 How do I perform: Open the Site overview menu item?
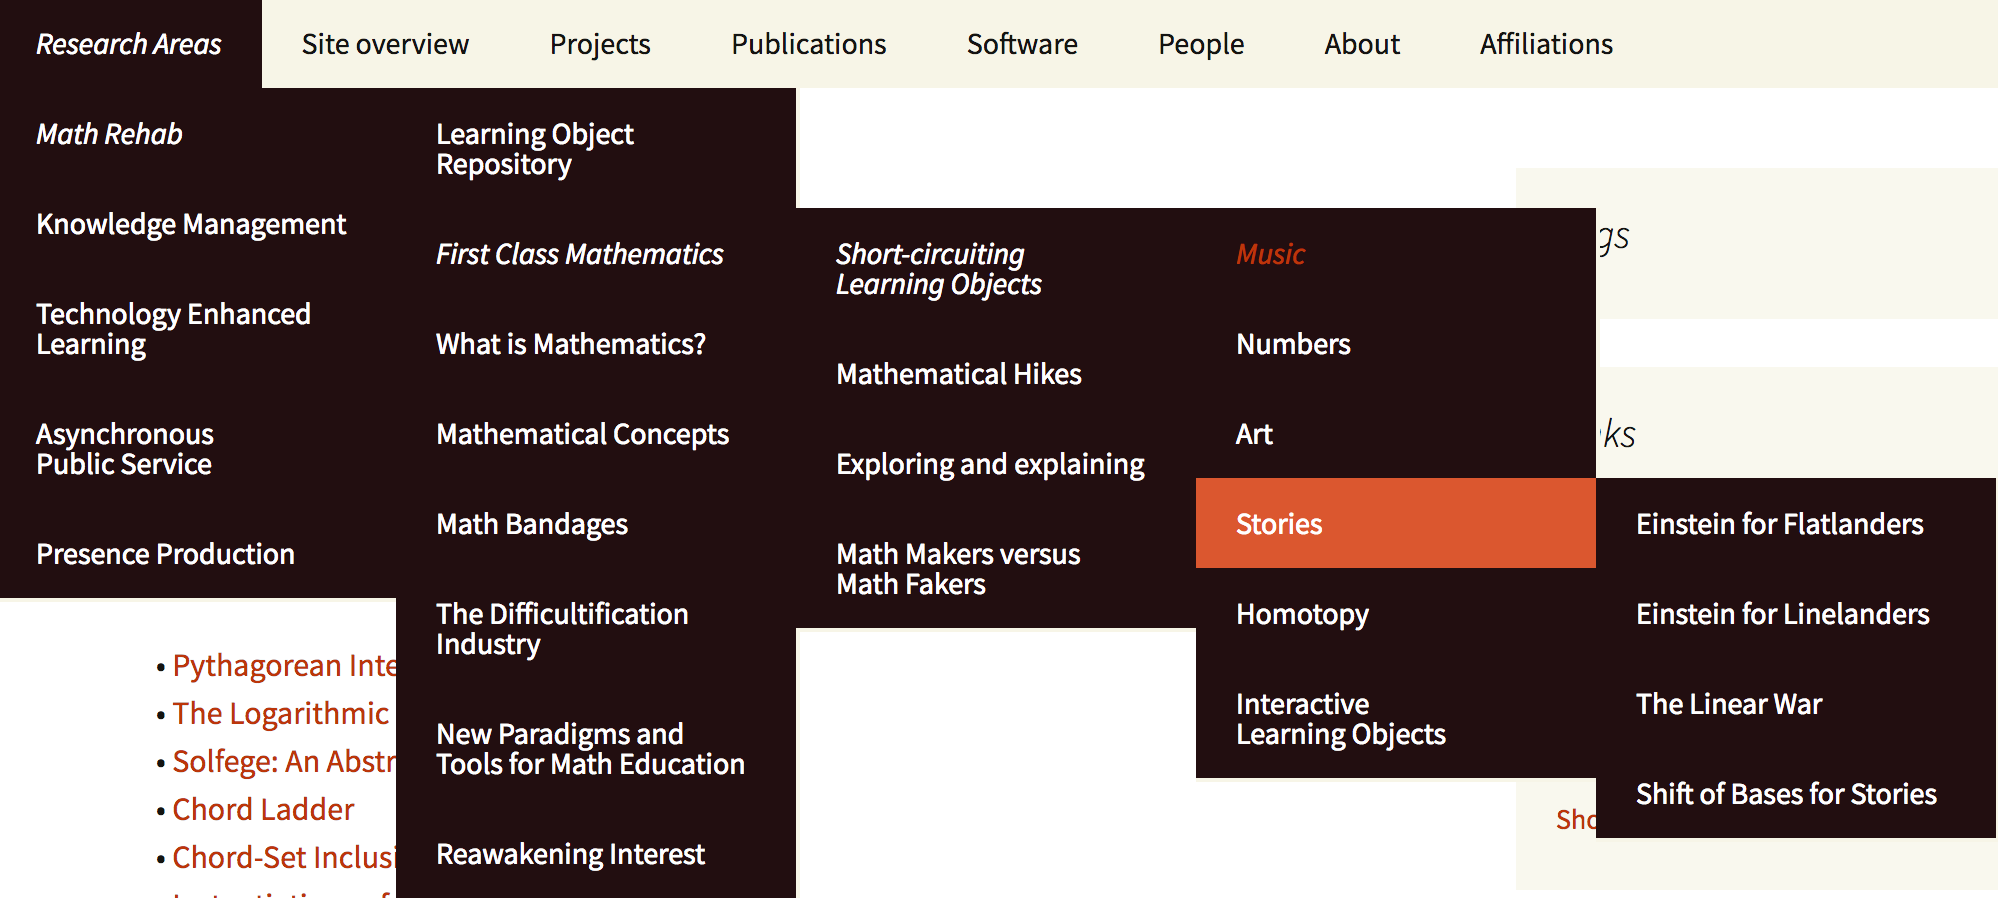385,44
